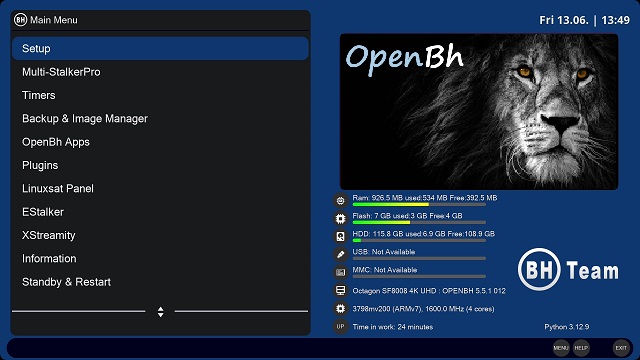Click the RAM usage icon
Image resolution: width=640 pixels, height=360 pixels.
point(340,200)
